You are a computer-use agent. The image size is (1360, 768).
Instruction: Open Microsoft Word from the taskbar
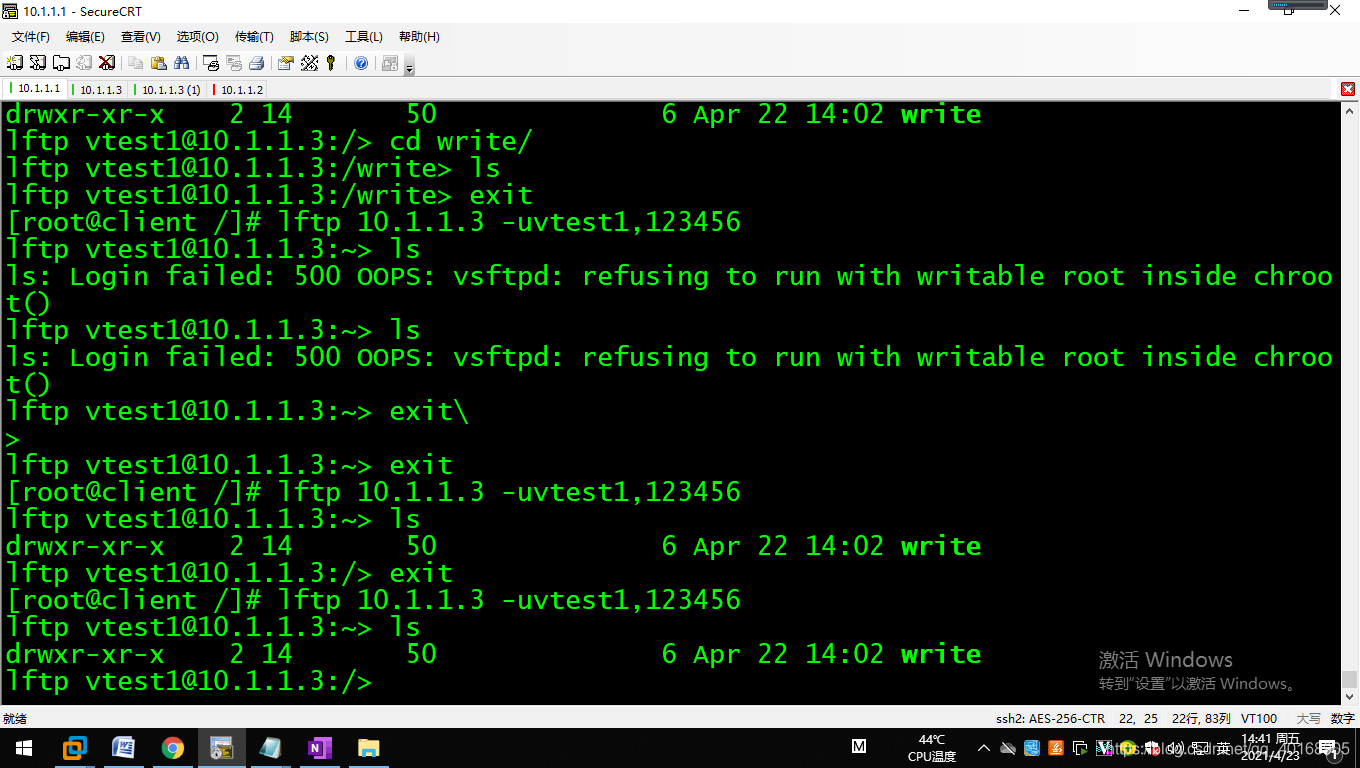[124, 748]
